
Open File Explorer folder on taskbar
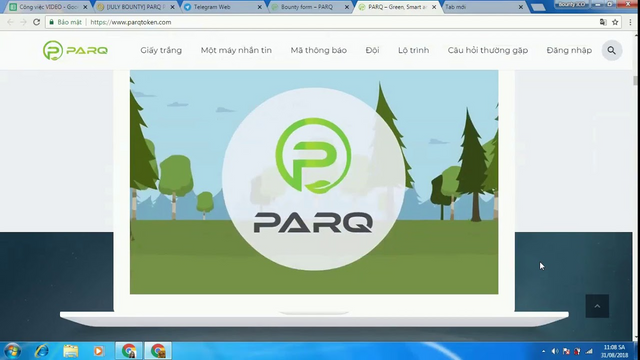point(70,351)
